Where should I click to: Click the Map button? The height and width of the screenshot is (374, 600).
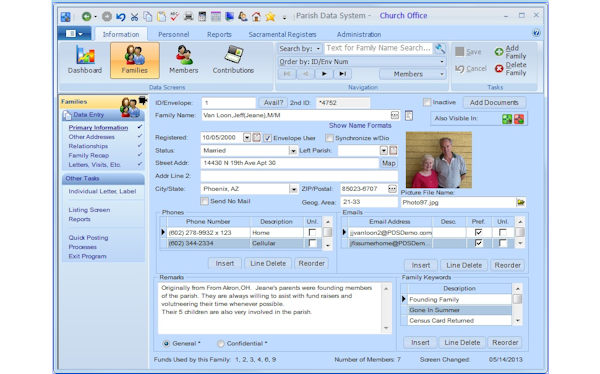click(388, 163)
